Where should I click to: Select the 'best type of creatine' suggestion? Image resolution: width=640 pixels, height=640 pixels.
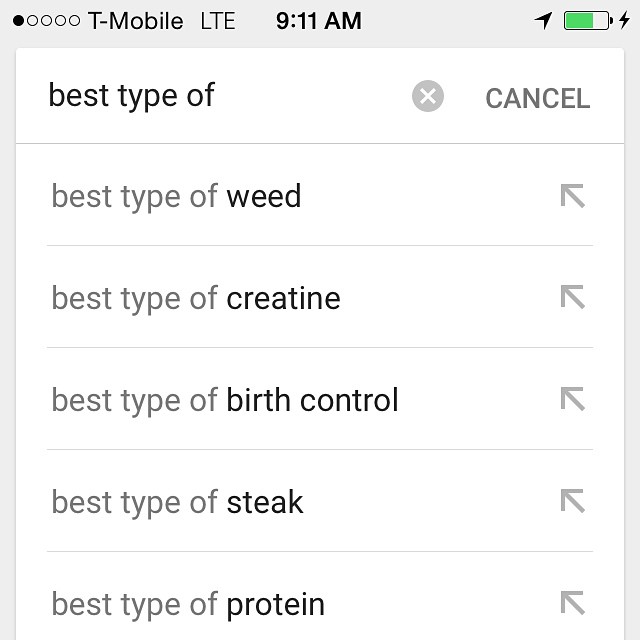click(196, 298)
